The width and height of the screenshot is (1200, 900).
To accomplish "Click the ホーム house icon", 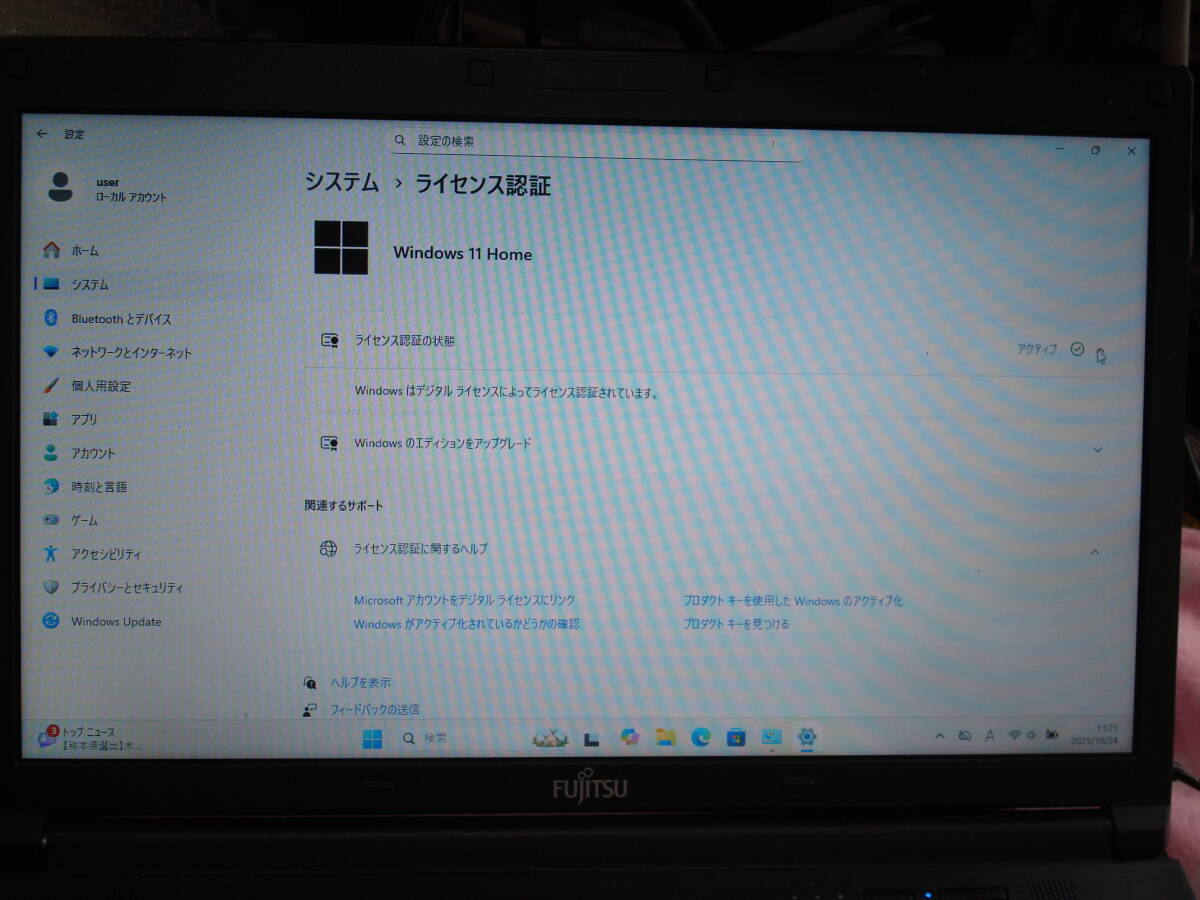I will click(52, 250).
